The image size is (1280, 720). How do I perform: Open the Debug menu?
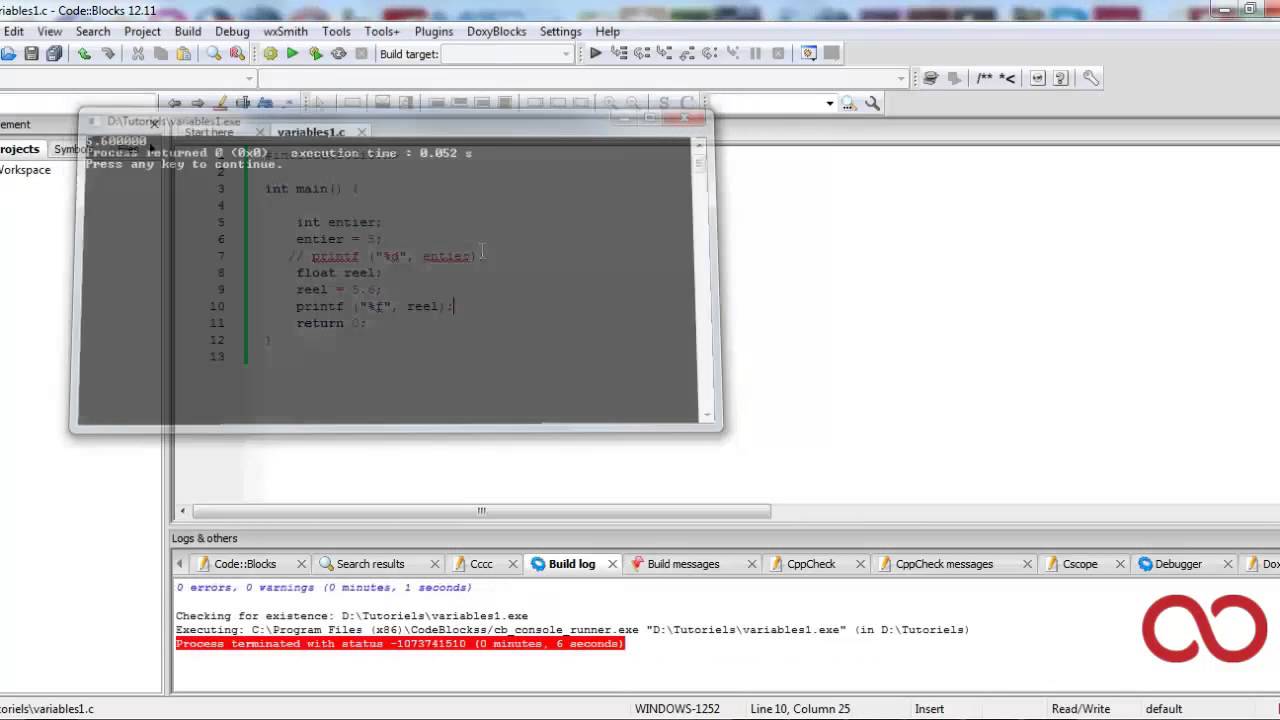pos(232,31)
